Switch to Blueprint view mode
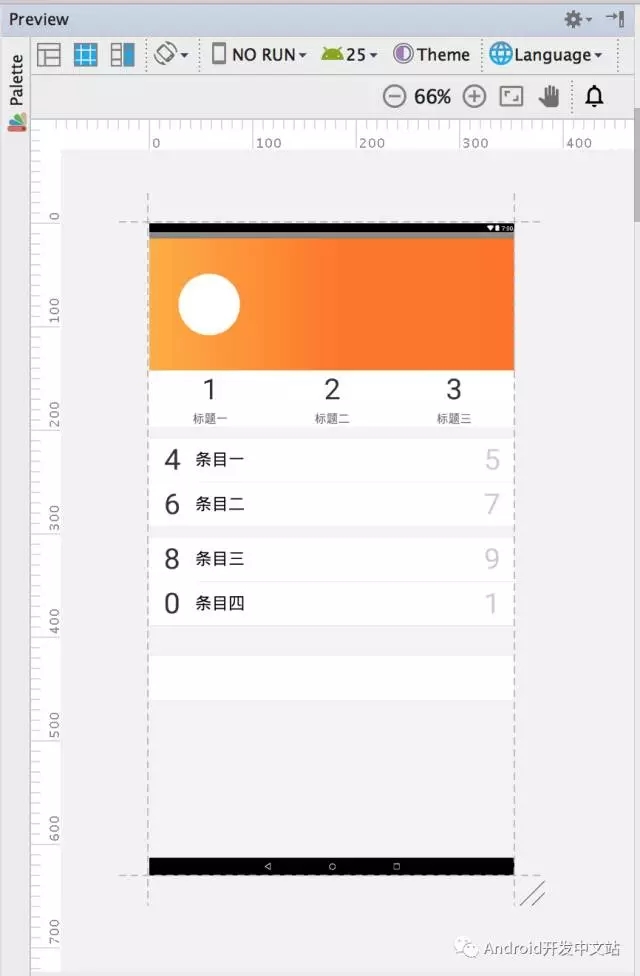Screen dimensions: 640x976 click(85, 55)
